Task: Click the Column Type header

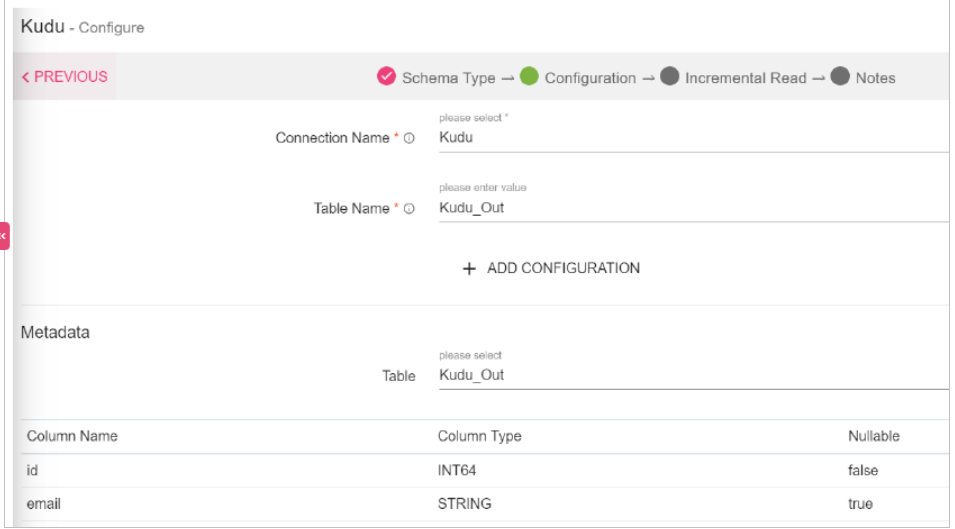Action: click(x=479, y=436)
